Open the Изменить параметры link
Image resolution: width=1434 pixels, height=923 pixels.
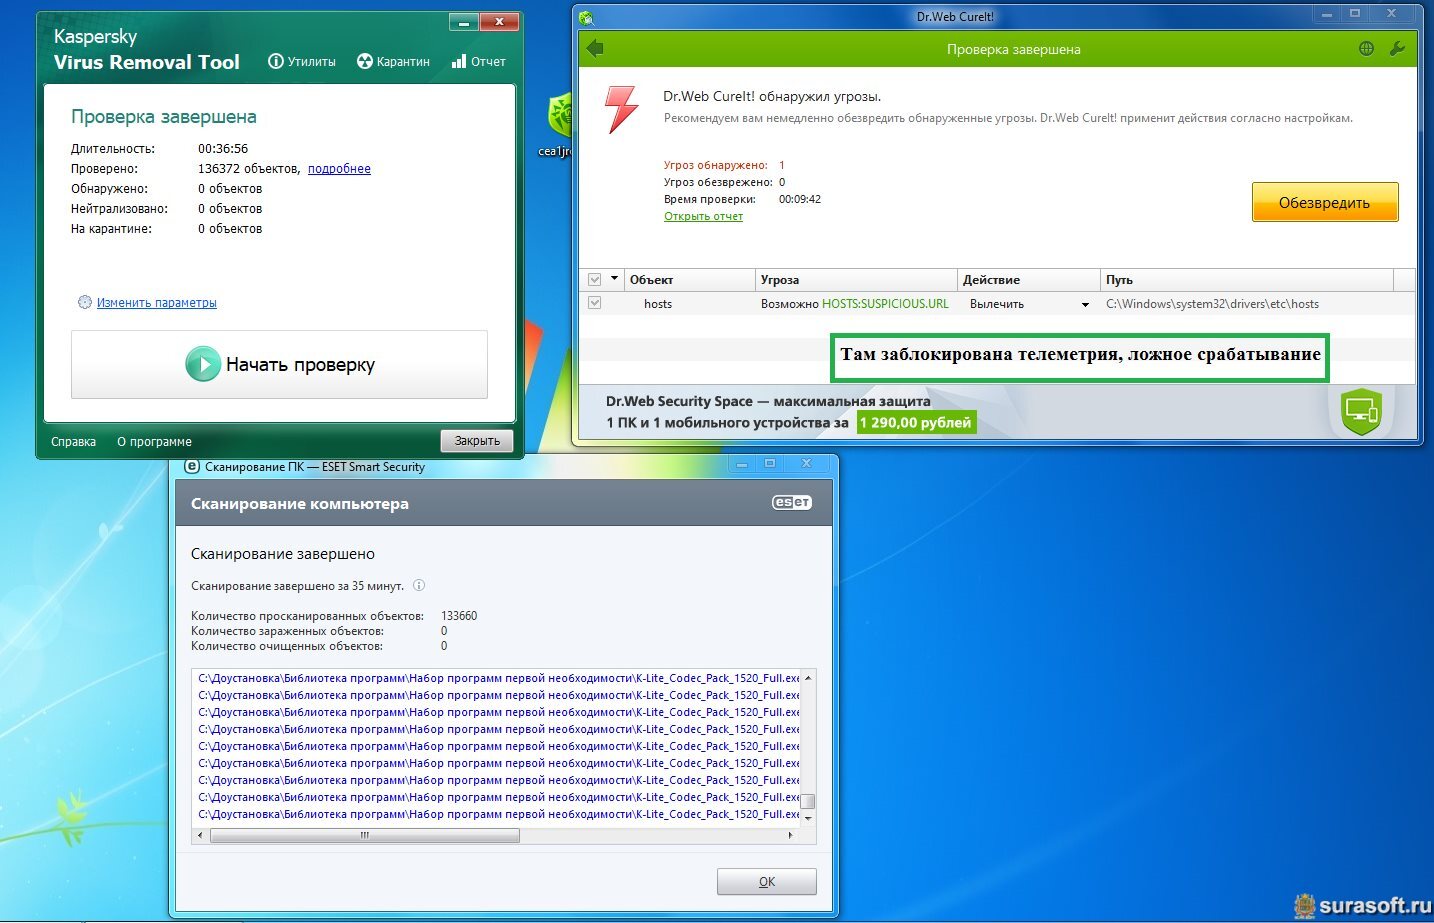coord(157,303)
